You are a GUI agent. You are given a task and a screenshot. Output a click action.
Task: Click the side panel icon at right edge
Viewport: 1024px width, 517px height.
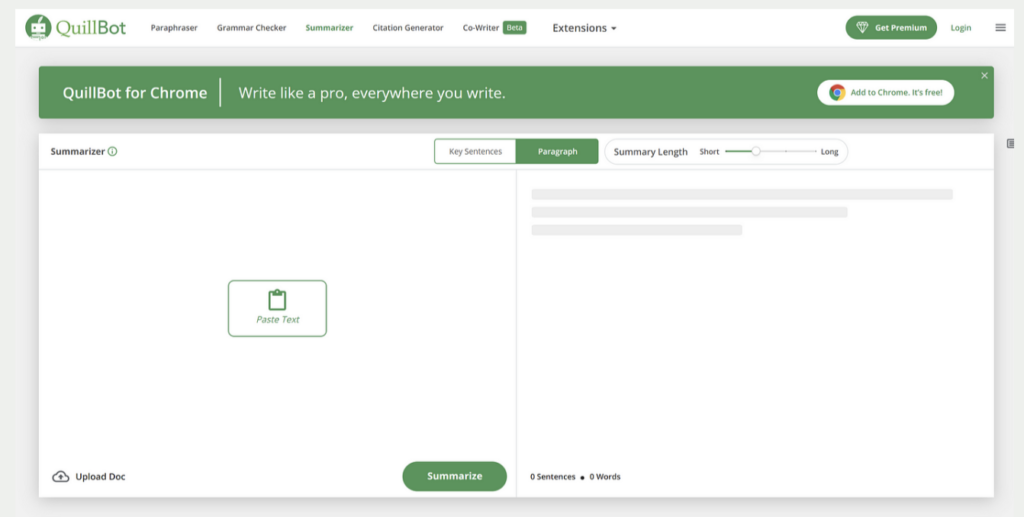point(1011,143)
